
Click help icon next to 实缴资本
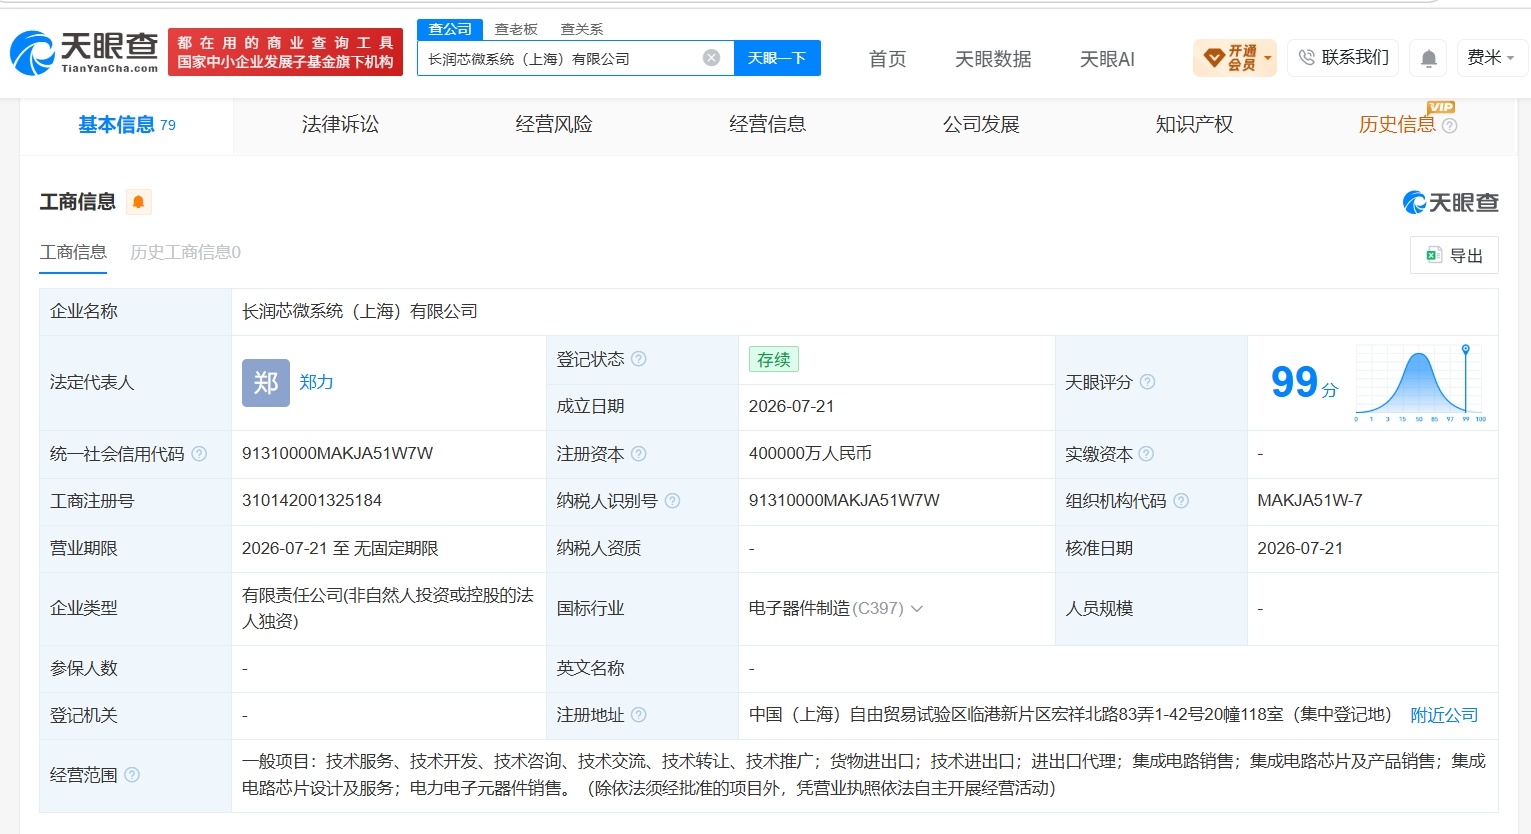click(x=1146, y=454)
